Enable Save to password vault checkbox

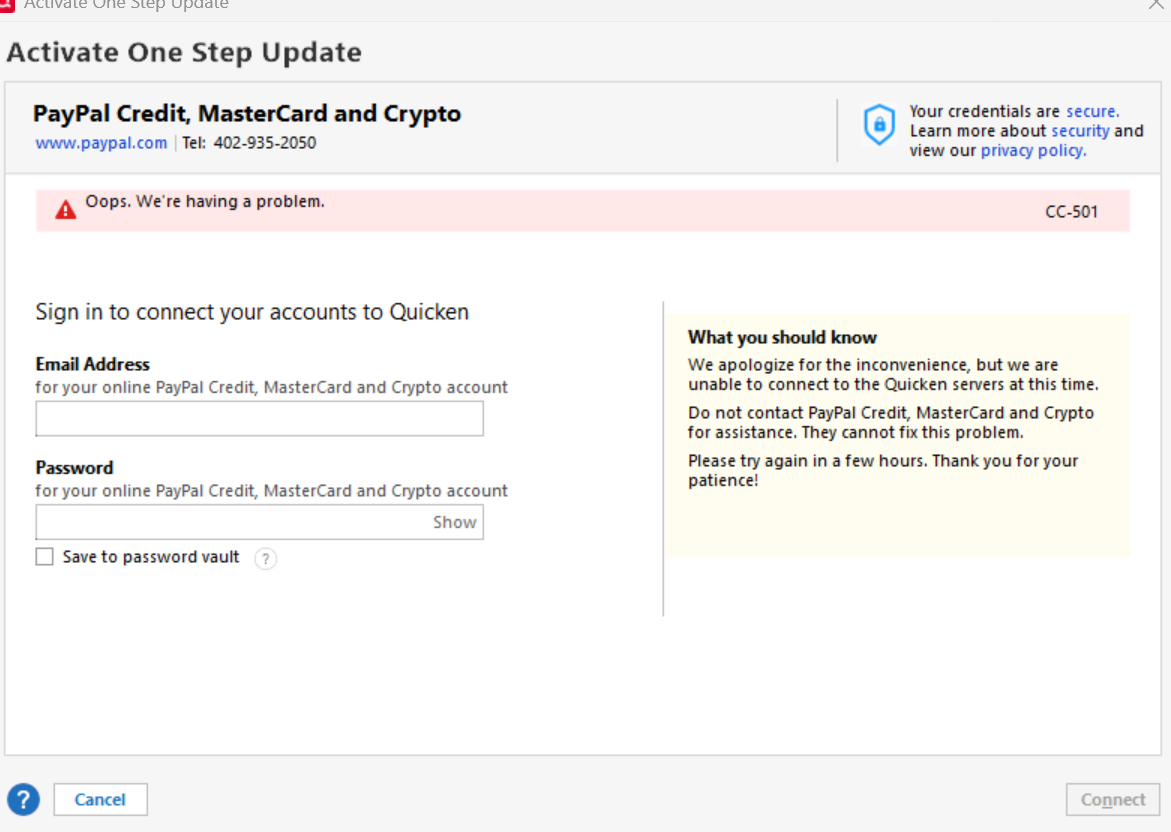pos(45,557)
